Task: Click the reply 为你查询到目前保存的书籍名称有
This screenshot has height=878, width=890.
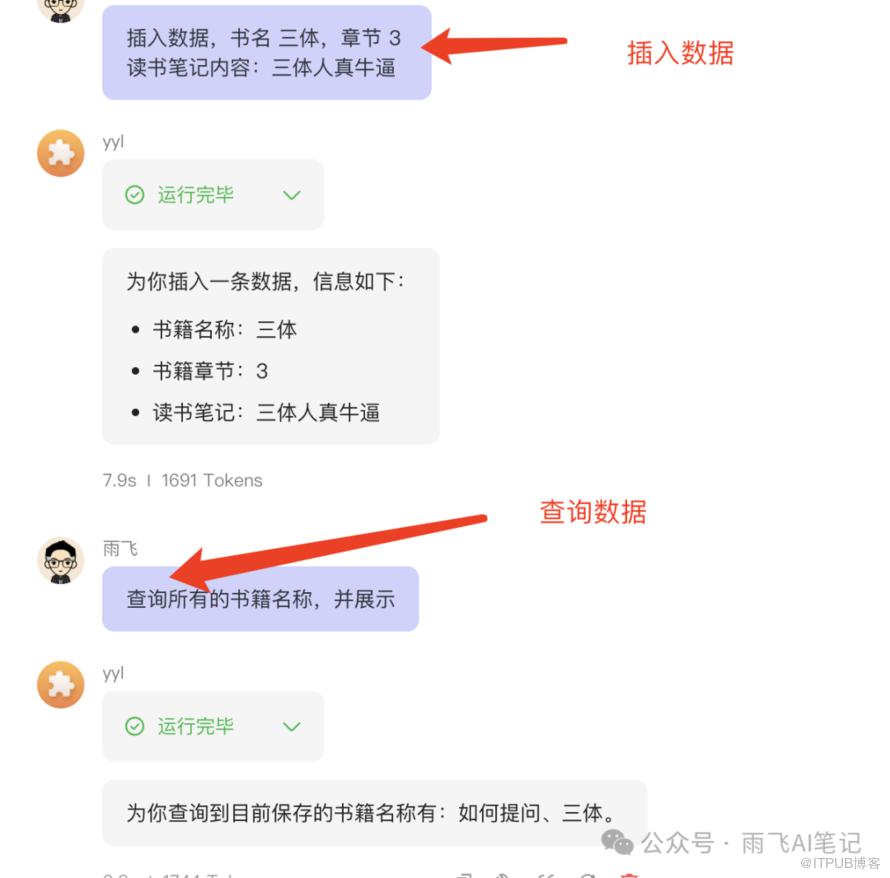Action: pos(374,813)
